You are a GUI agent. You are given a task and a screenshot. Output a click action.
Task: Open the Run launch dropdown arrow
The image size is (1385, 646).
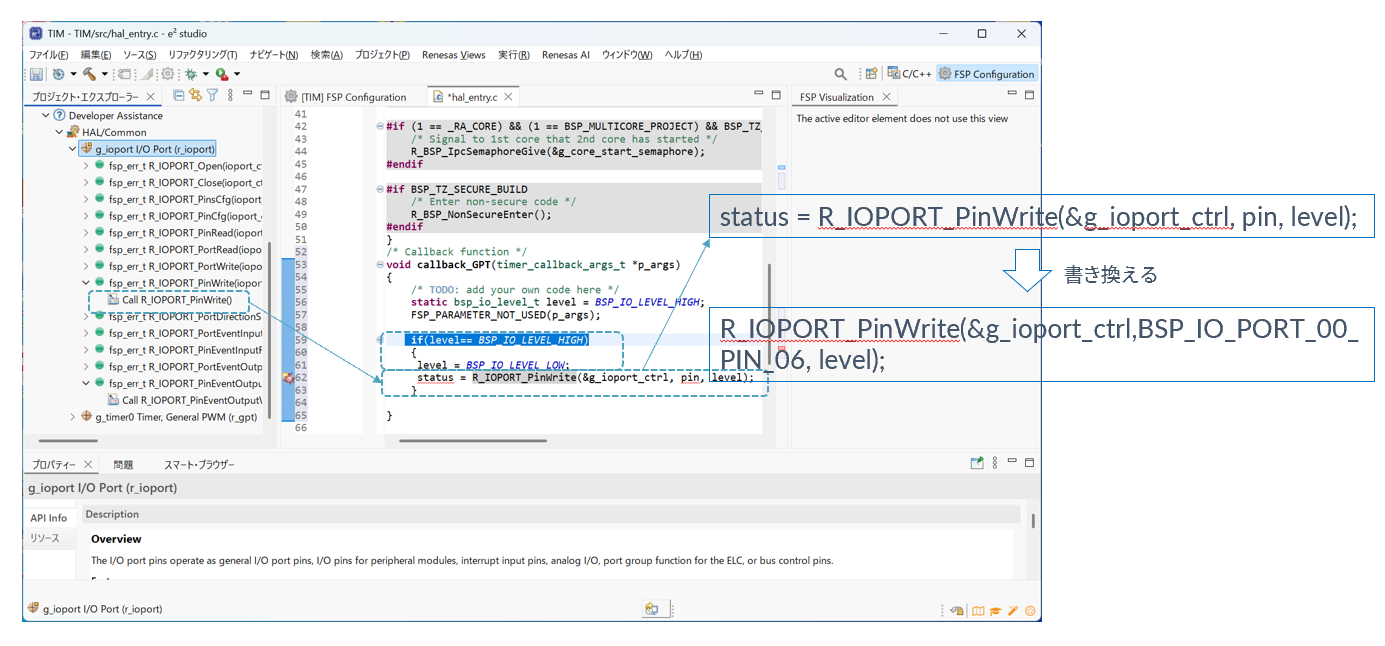(237, 74)
